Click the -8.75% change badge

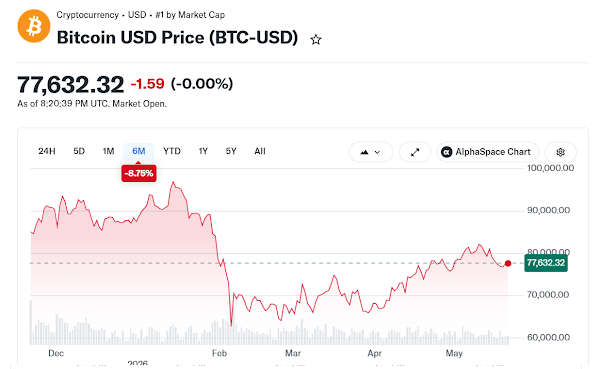[139, 173]
